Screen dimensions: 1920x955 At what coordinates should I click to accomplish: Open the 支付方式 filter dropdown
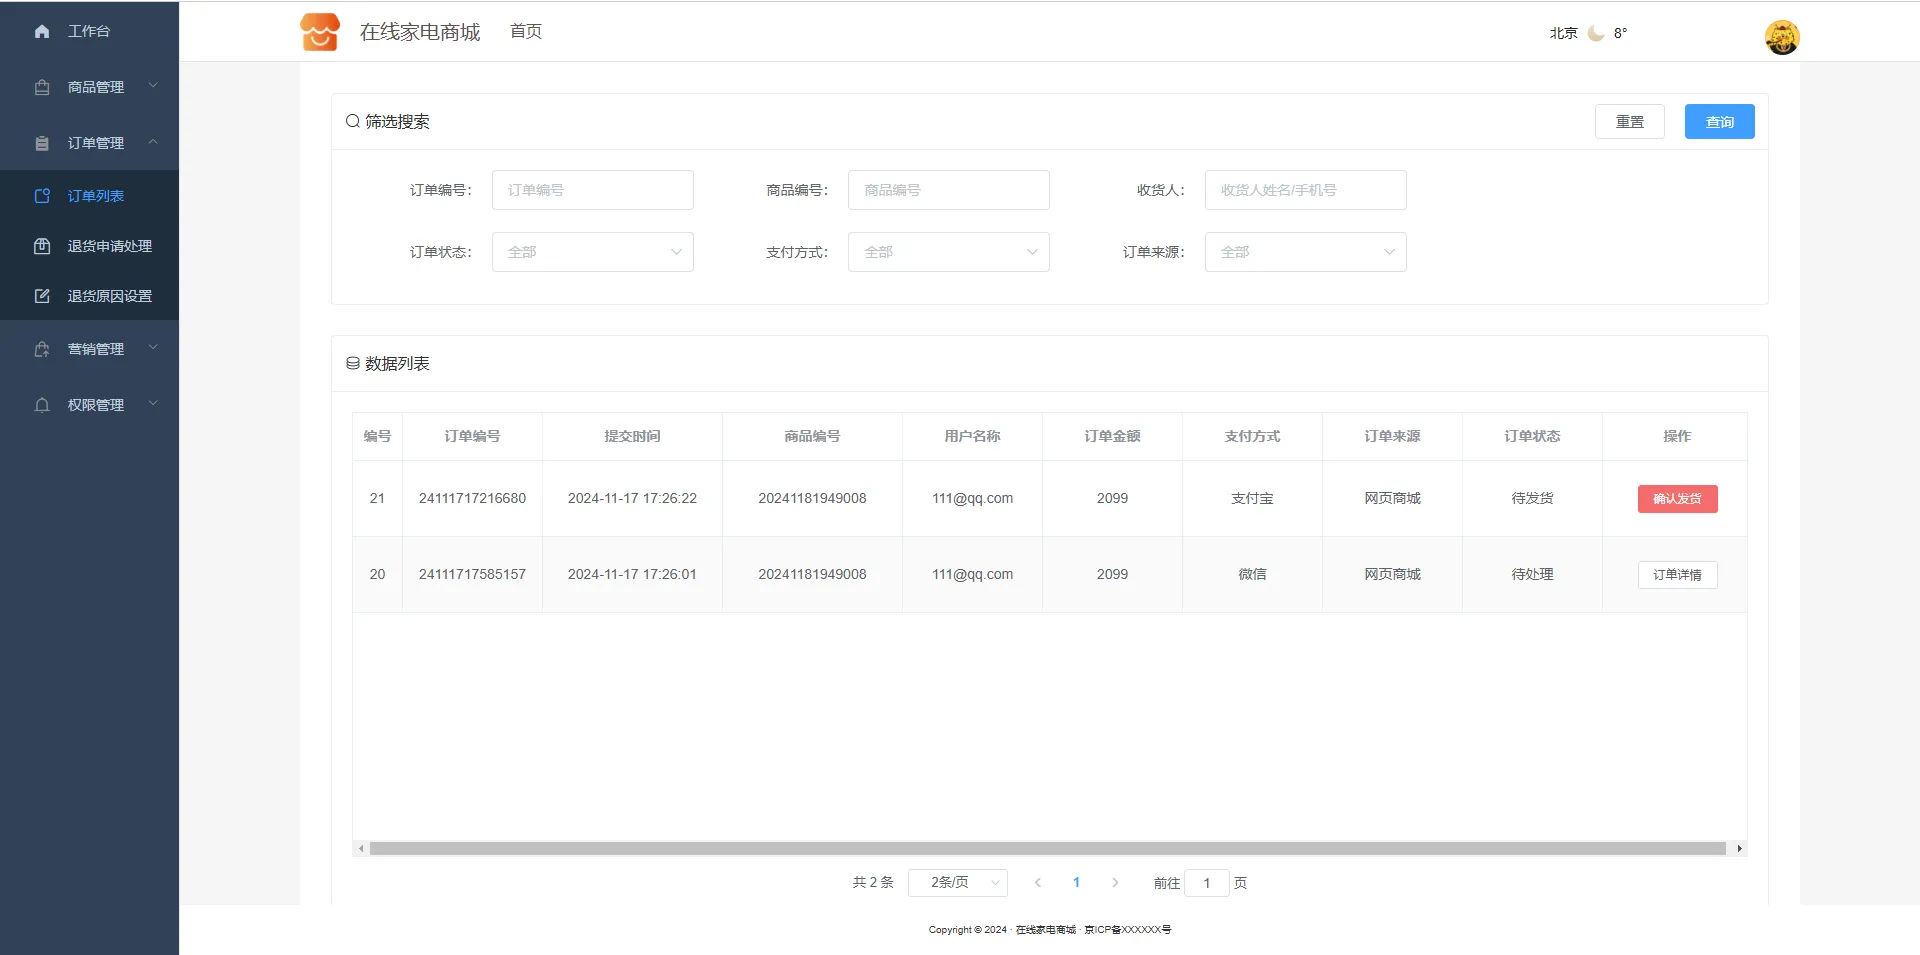[x=948, y=252]
